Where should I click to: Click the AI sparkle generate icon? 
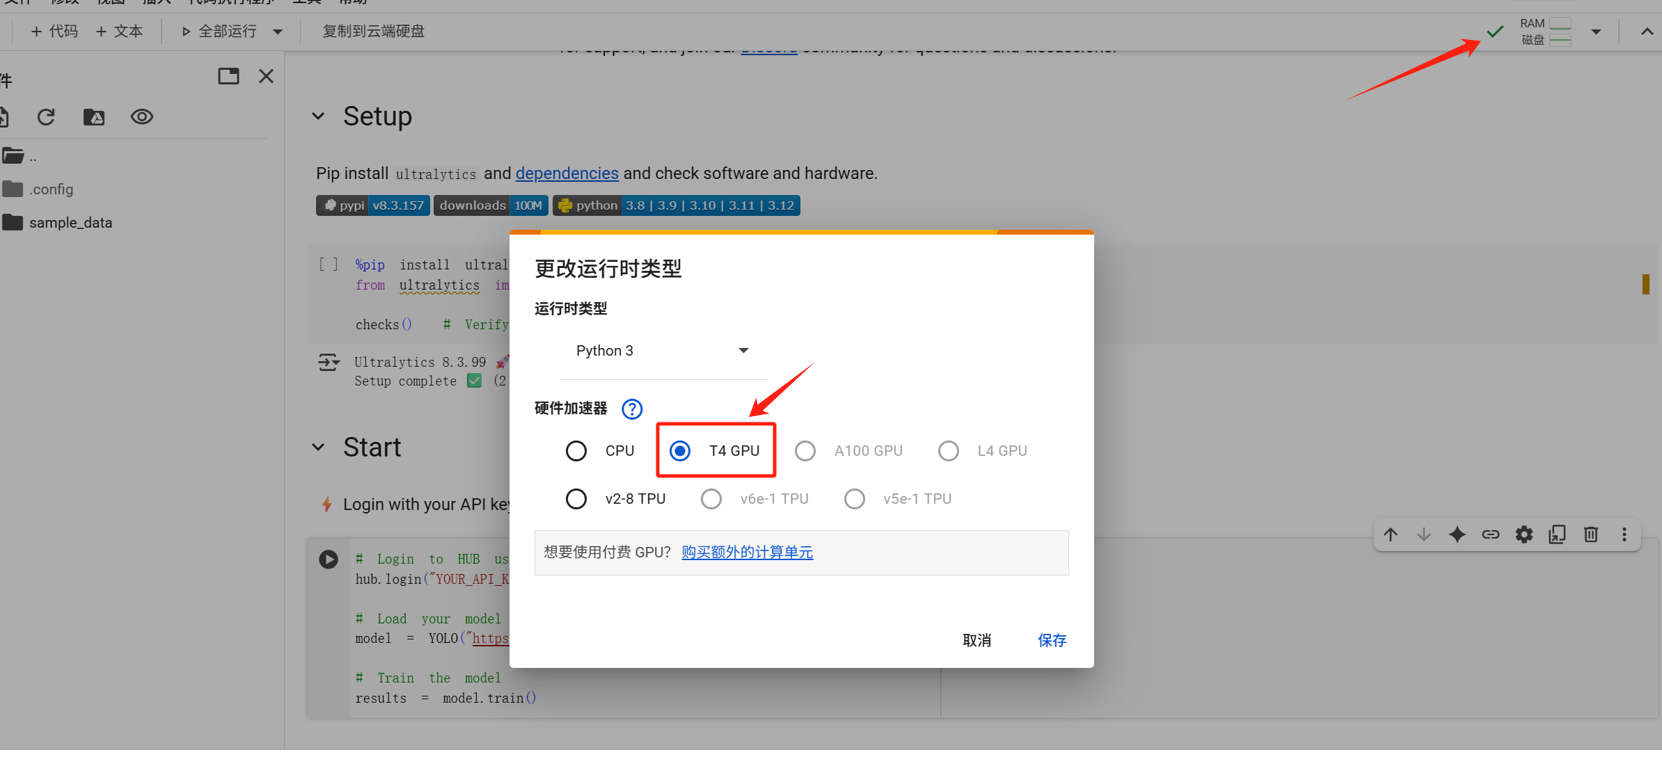pyautogui.click(x=1457, y=535)
